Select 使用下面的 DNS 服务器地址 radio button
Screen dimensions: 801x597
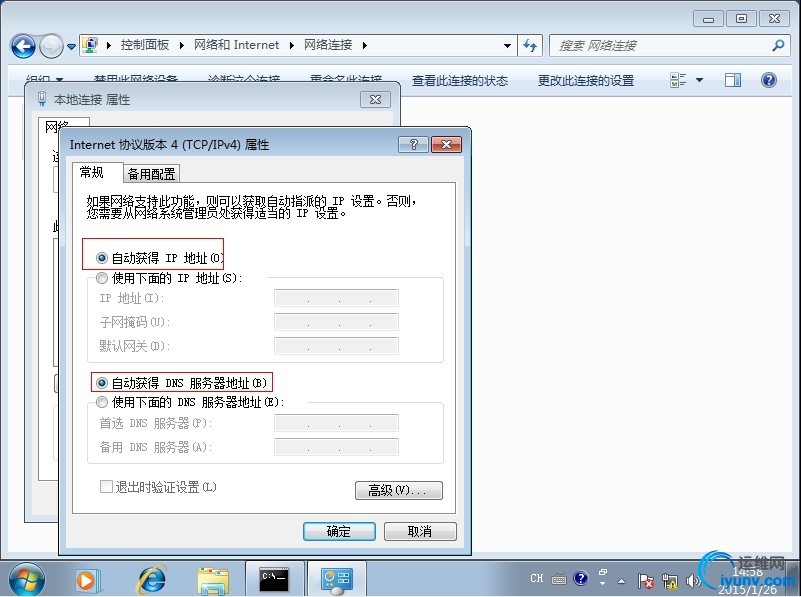pos(102,402)
